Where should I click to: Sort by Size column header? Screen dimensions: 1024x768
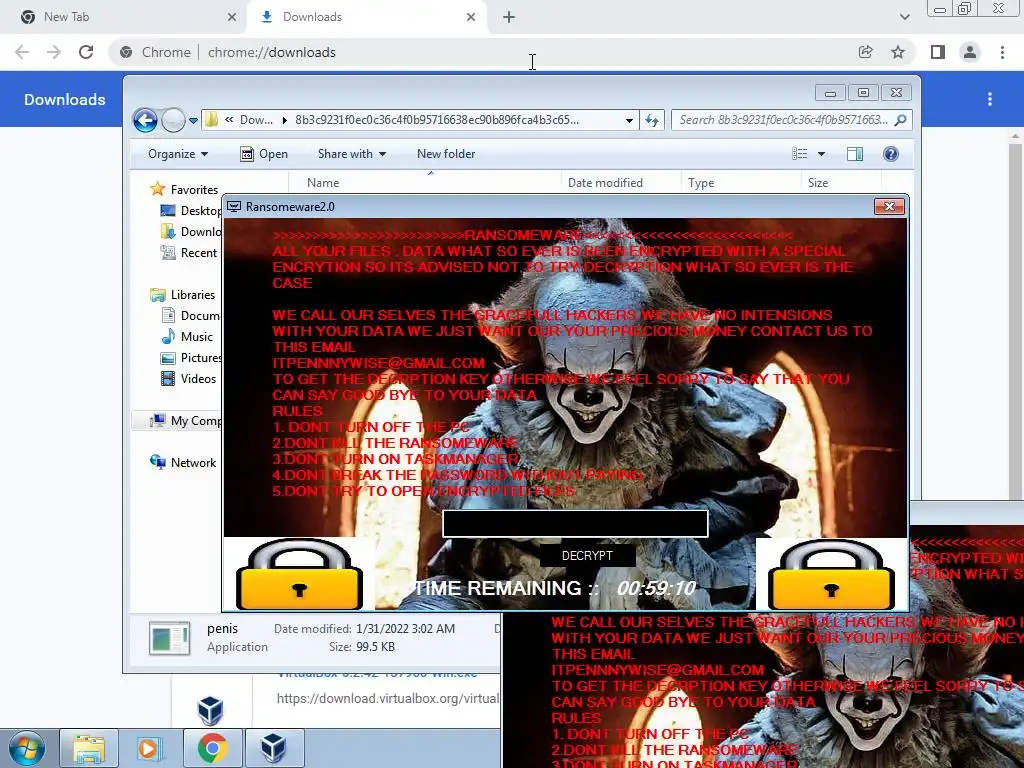(x=841, y=183)
